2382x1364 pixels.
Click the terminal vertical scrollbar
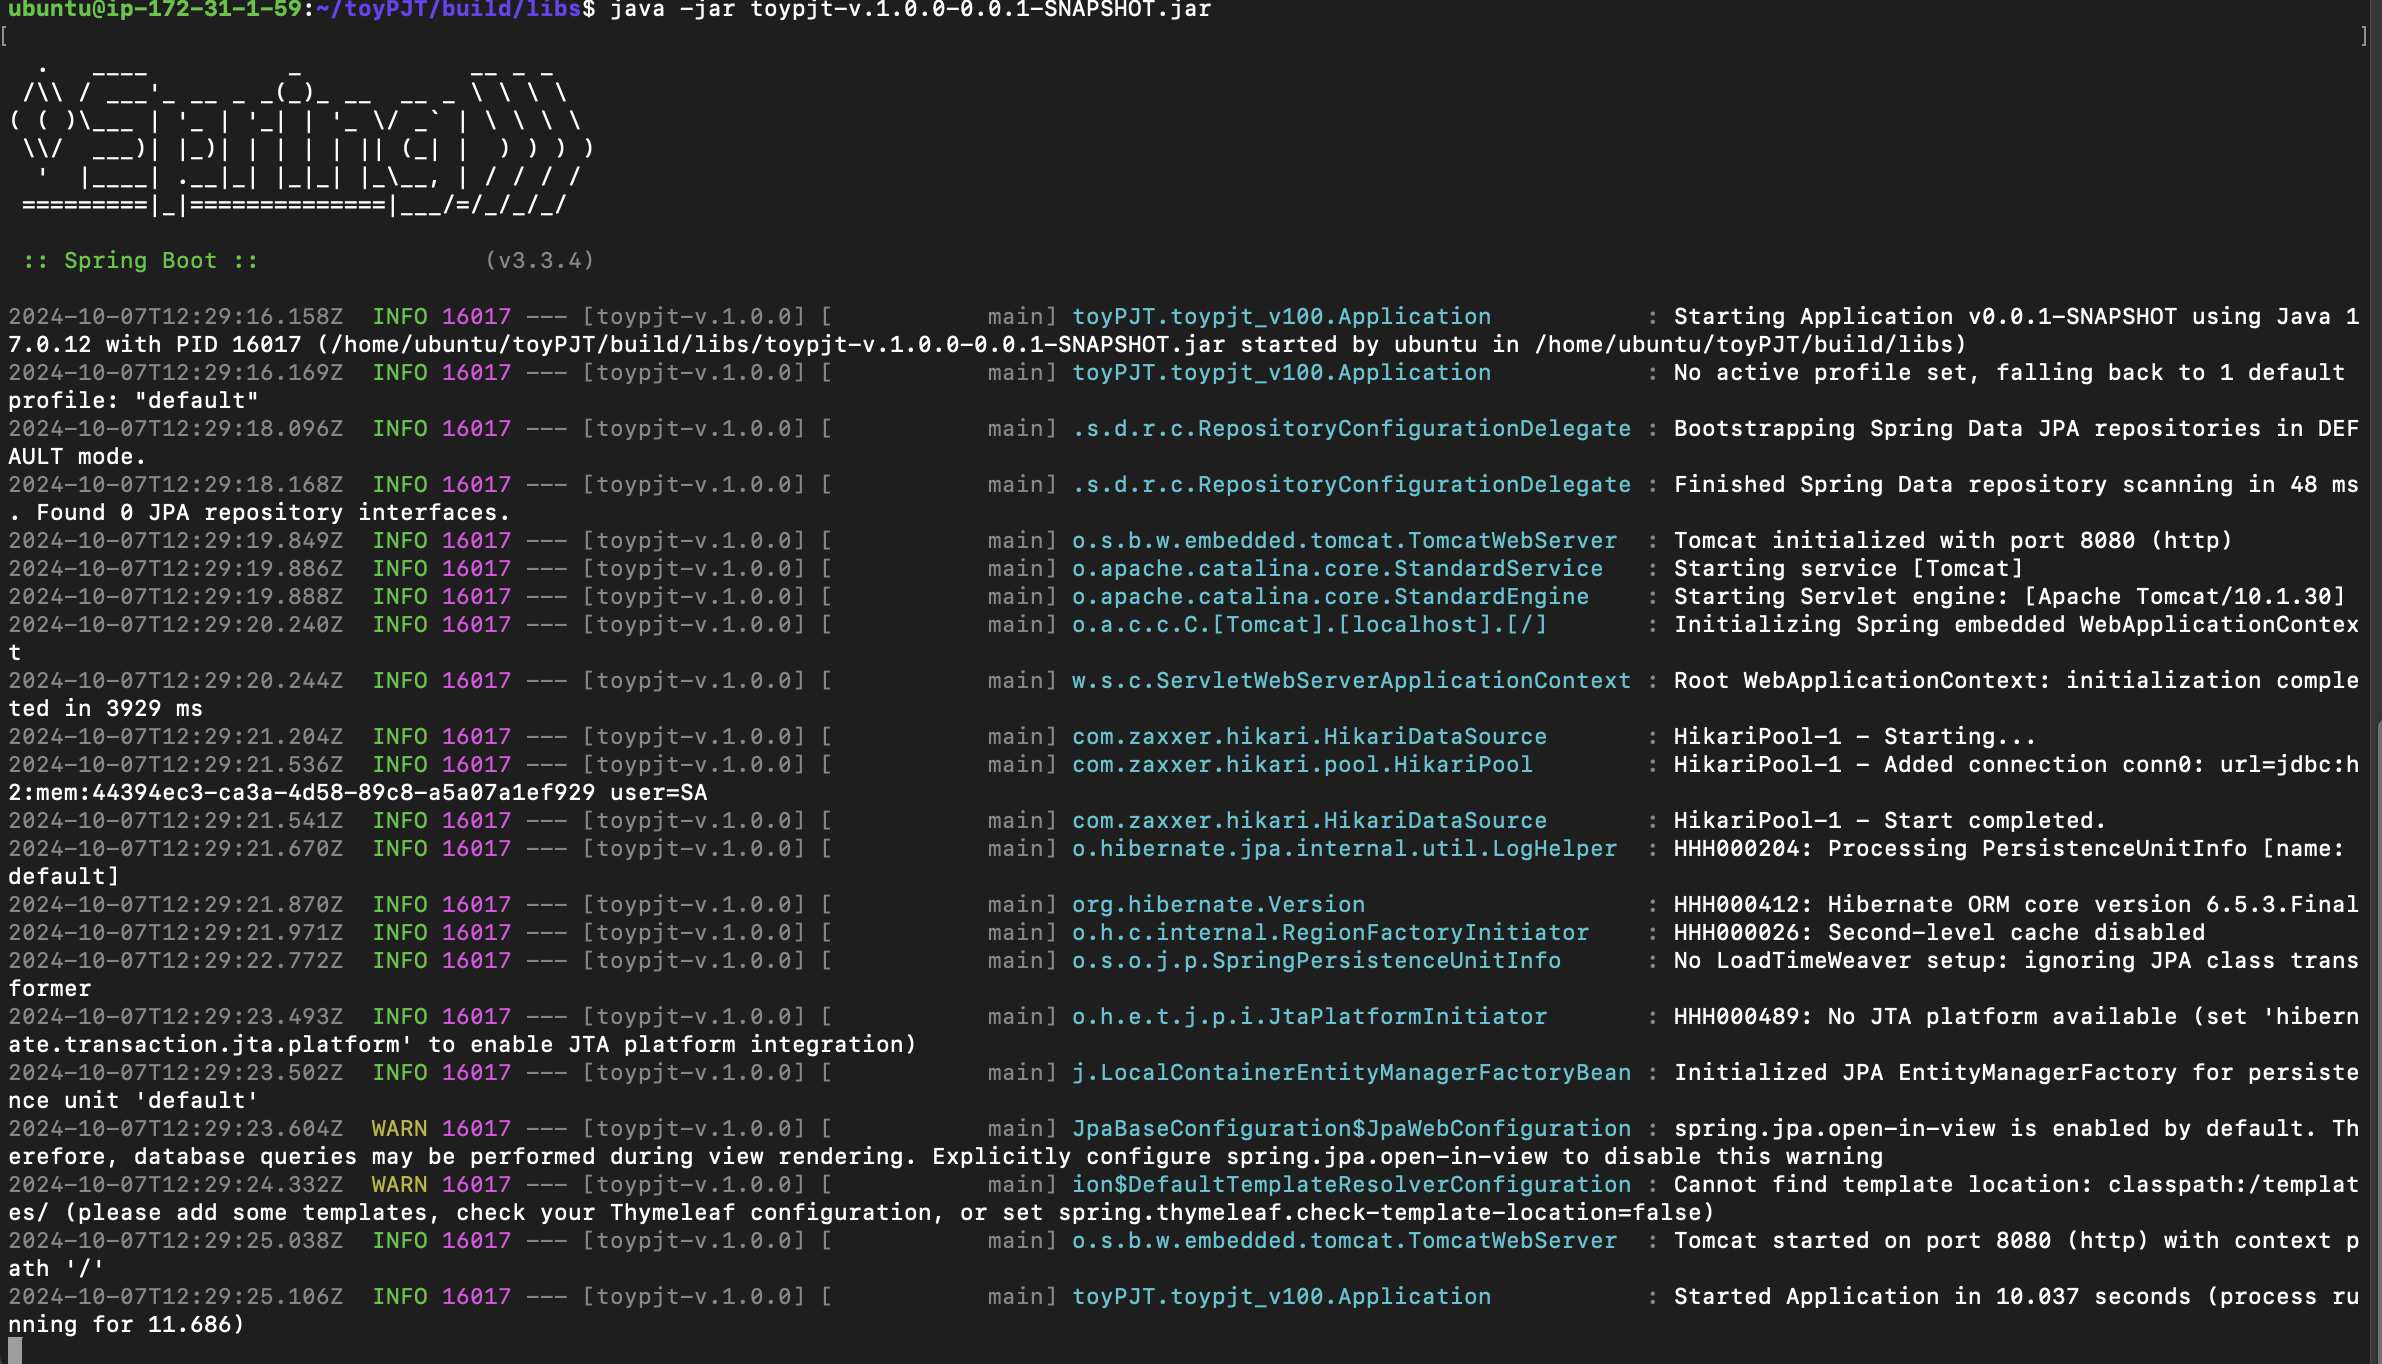2376,1040
